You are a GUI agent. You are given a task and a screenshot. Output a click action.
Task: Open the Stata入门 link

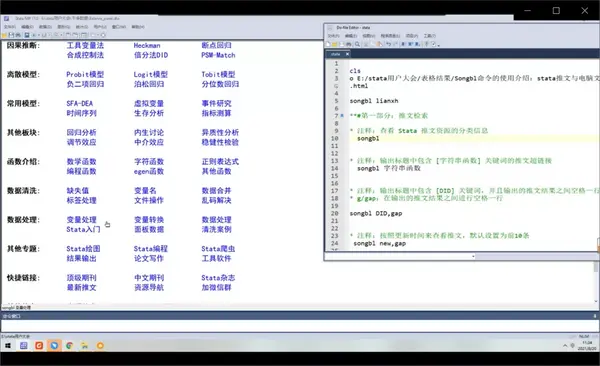coord(83,229)
